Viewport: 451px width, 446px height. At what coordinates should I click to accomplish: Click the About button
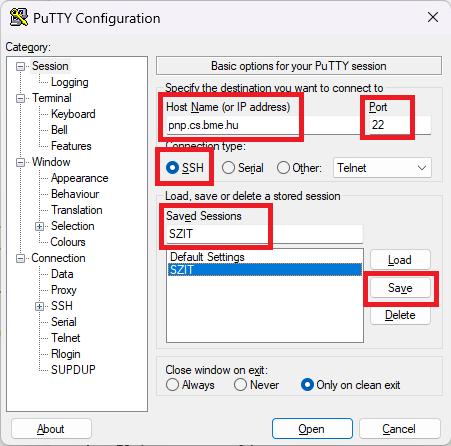pyautogui.click(x=51, y=429)
